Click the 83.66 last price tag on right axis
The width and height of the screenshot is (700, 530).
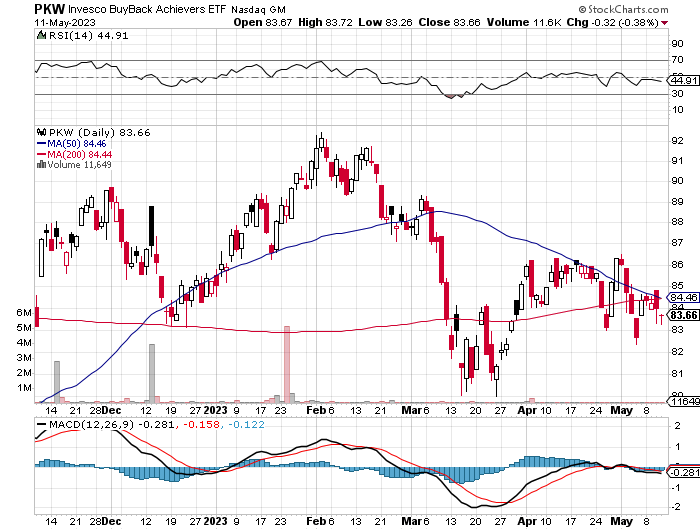[683, 315]
